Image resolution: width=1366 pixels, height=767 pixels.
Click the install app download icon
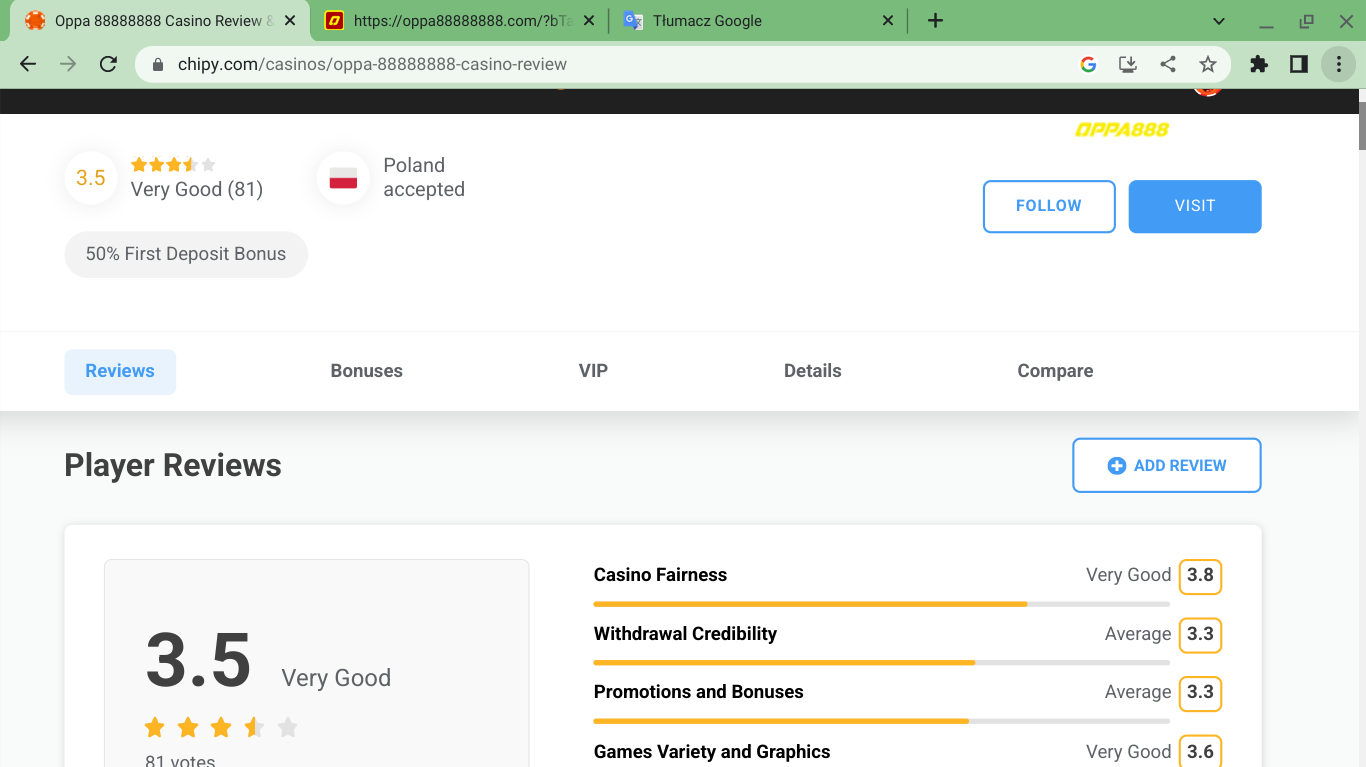(x=1128, y=64)
